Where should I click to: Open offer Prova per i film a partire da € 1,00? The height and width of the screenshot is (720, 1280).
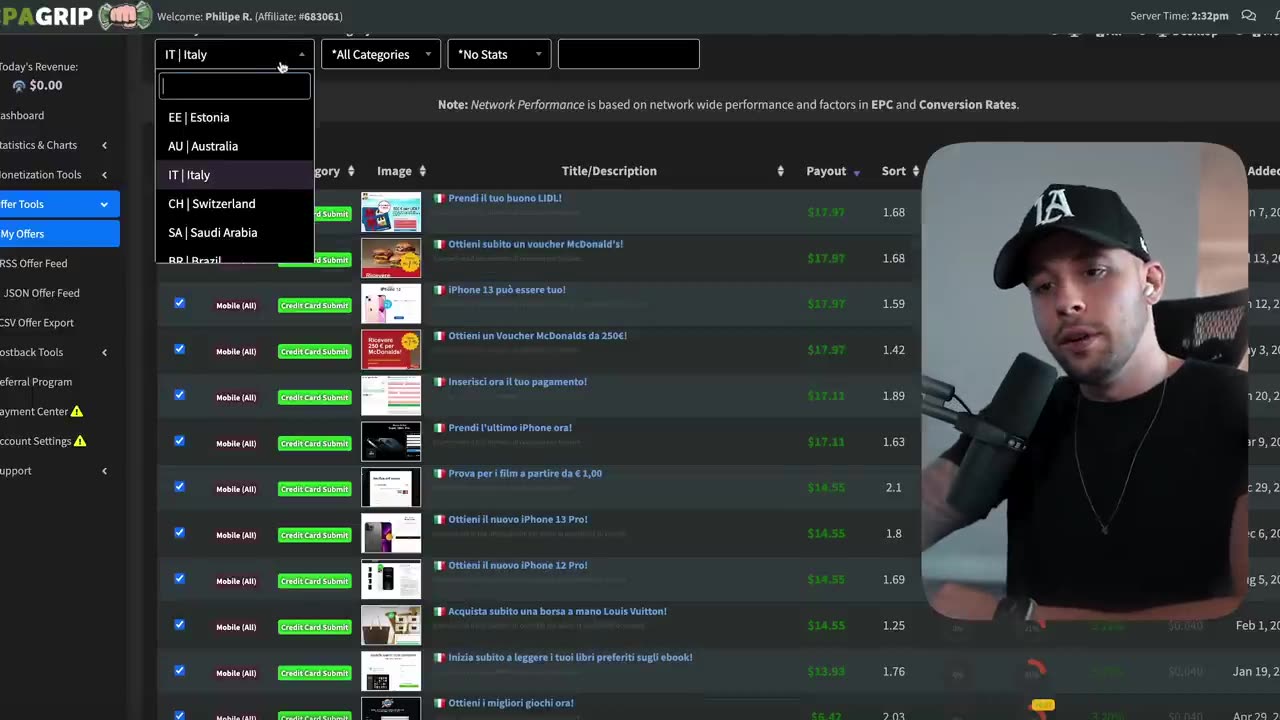(525, 474)
